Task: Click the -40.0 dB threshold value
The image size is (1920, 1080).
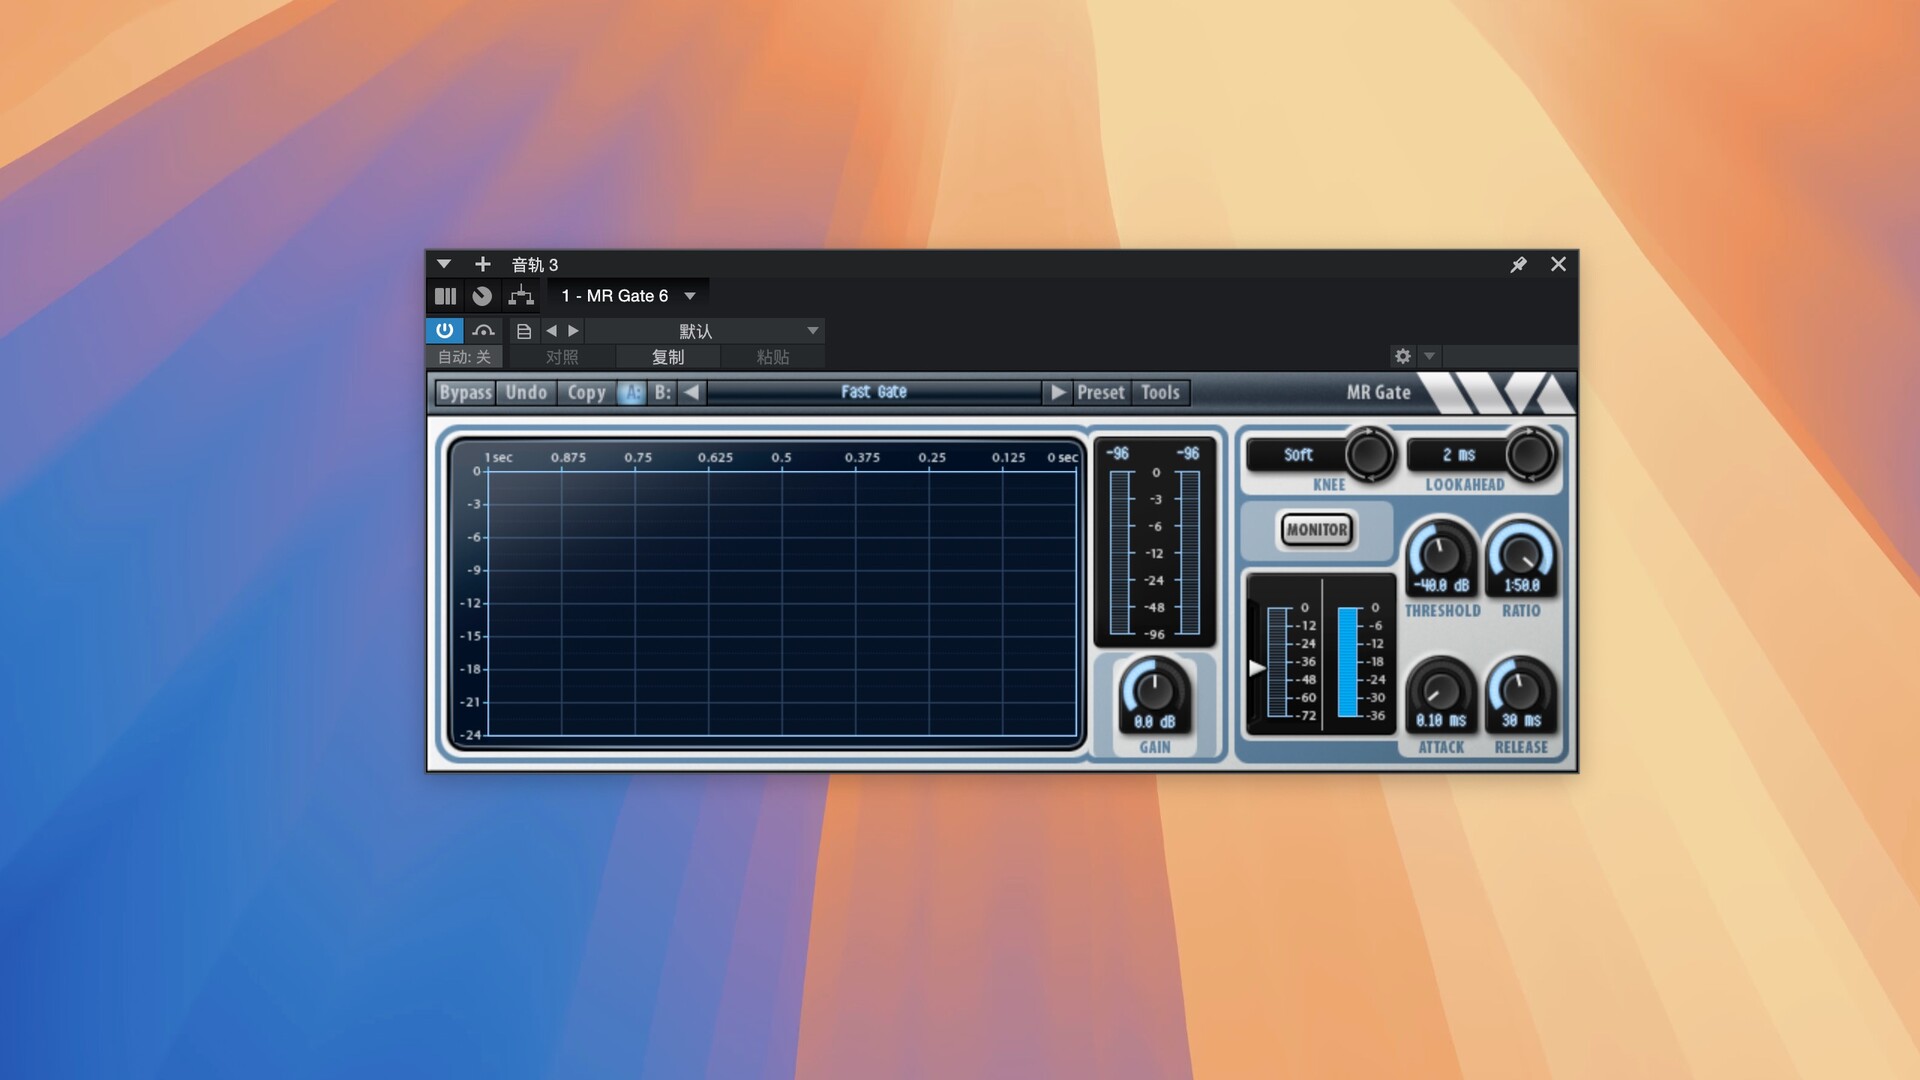Action: point(1441,586)
